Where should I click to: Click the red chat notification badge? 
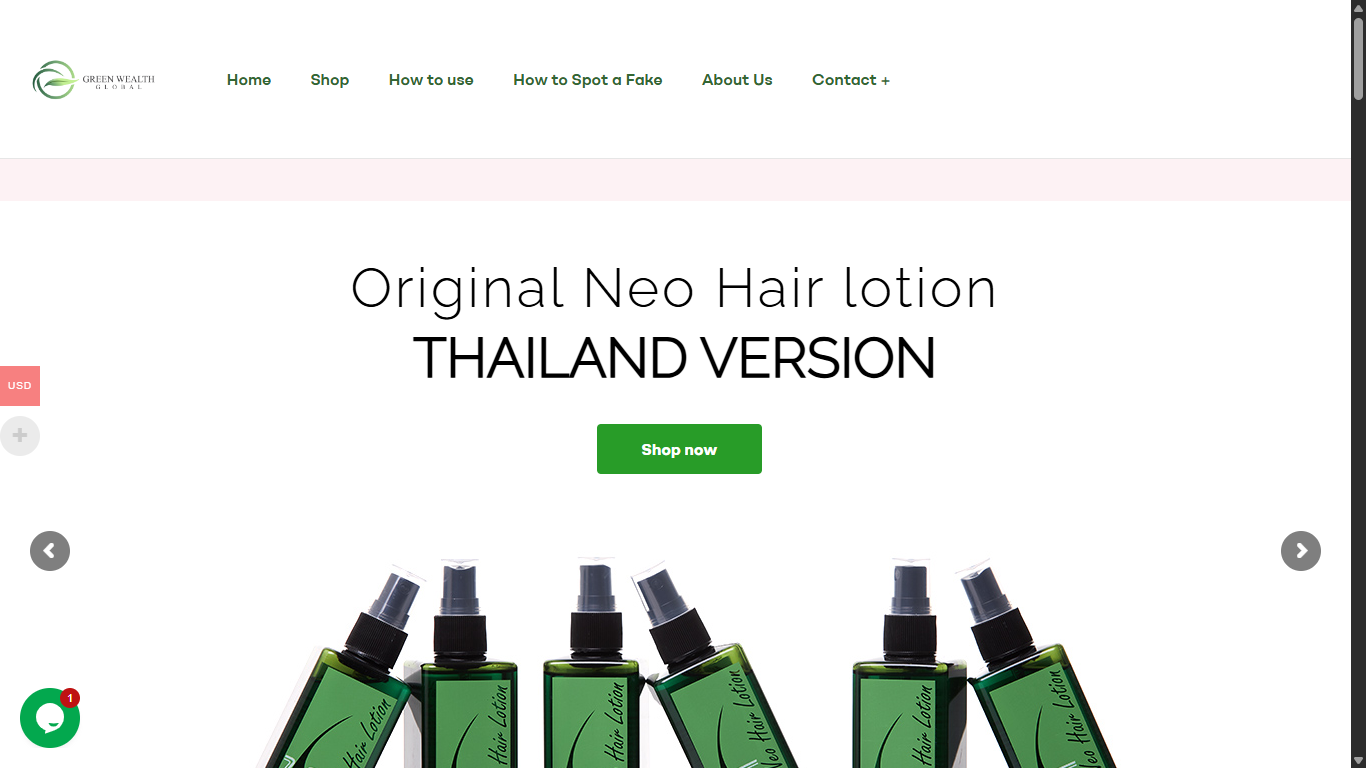coord(70,698)
